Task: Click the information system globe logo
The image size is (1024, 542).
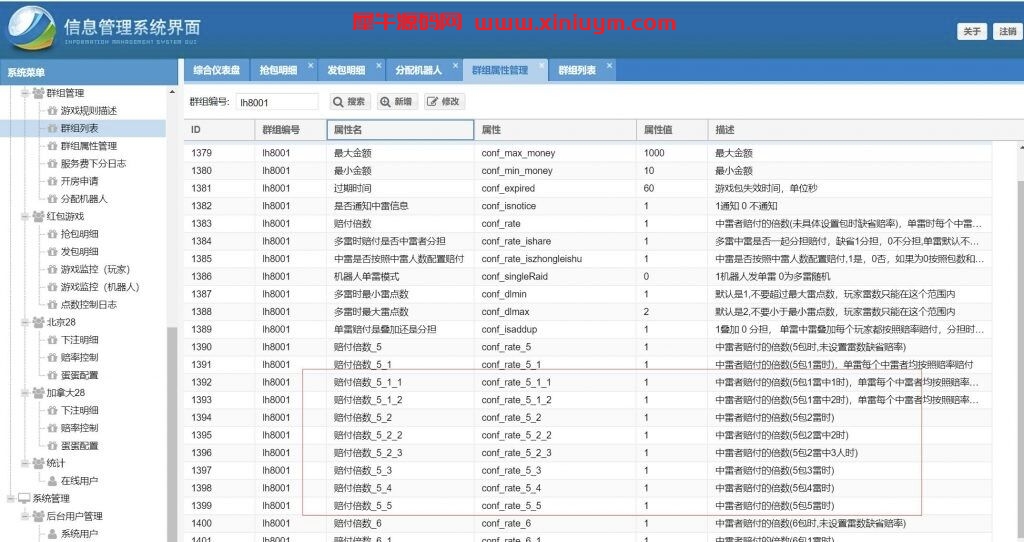Action: (x=32, y=30)
